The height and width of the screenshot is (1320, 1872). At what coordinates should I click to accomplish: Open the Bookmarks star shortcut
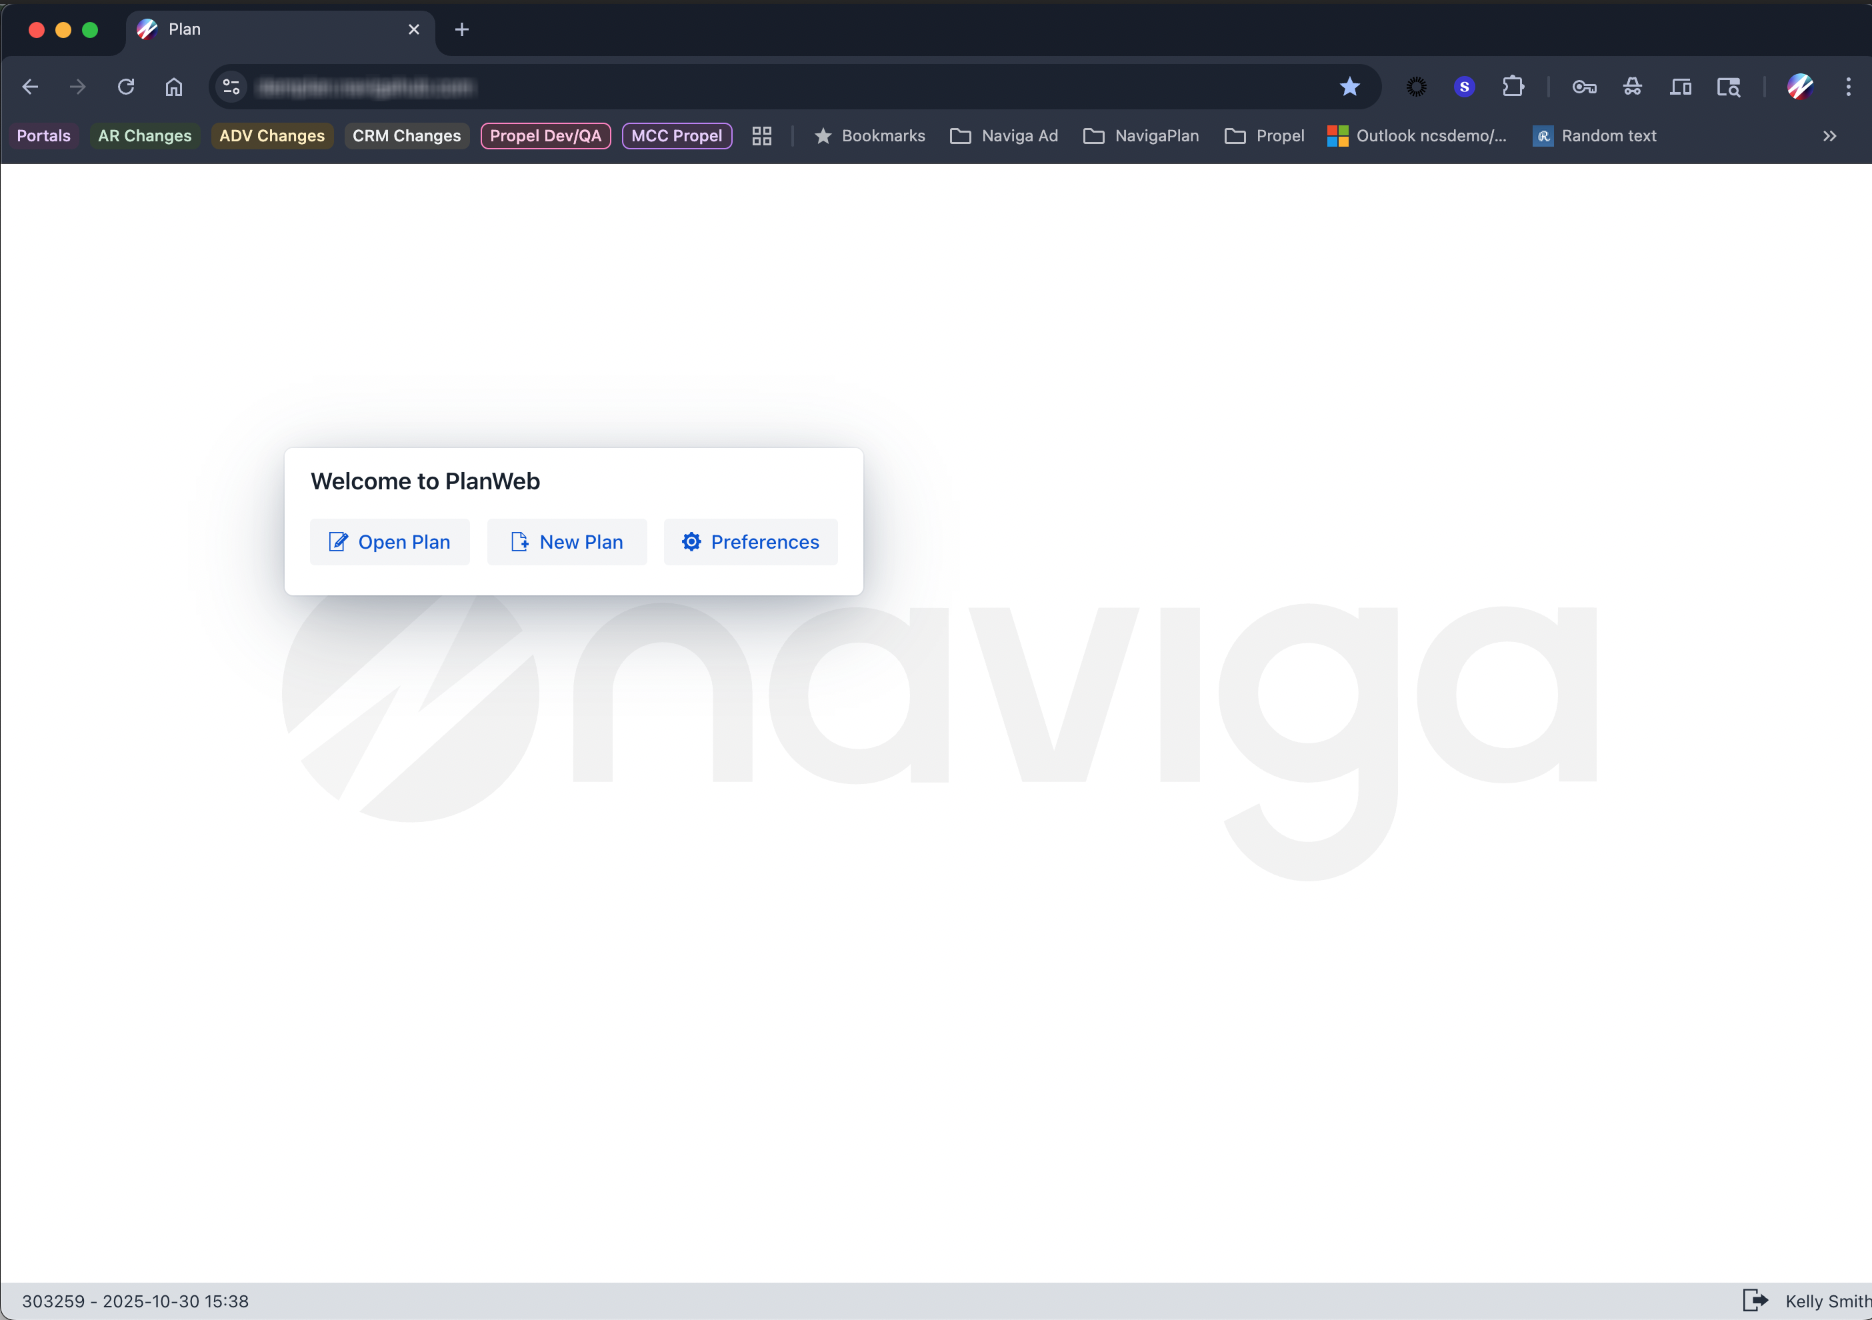870,136
